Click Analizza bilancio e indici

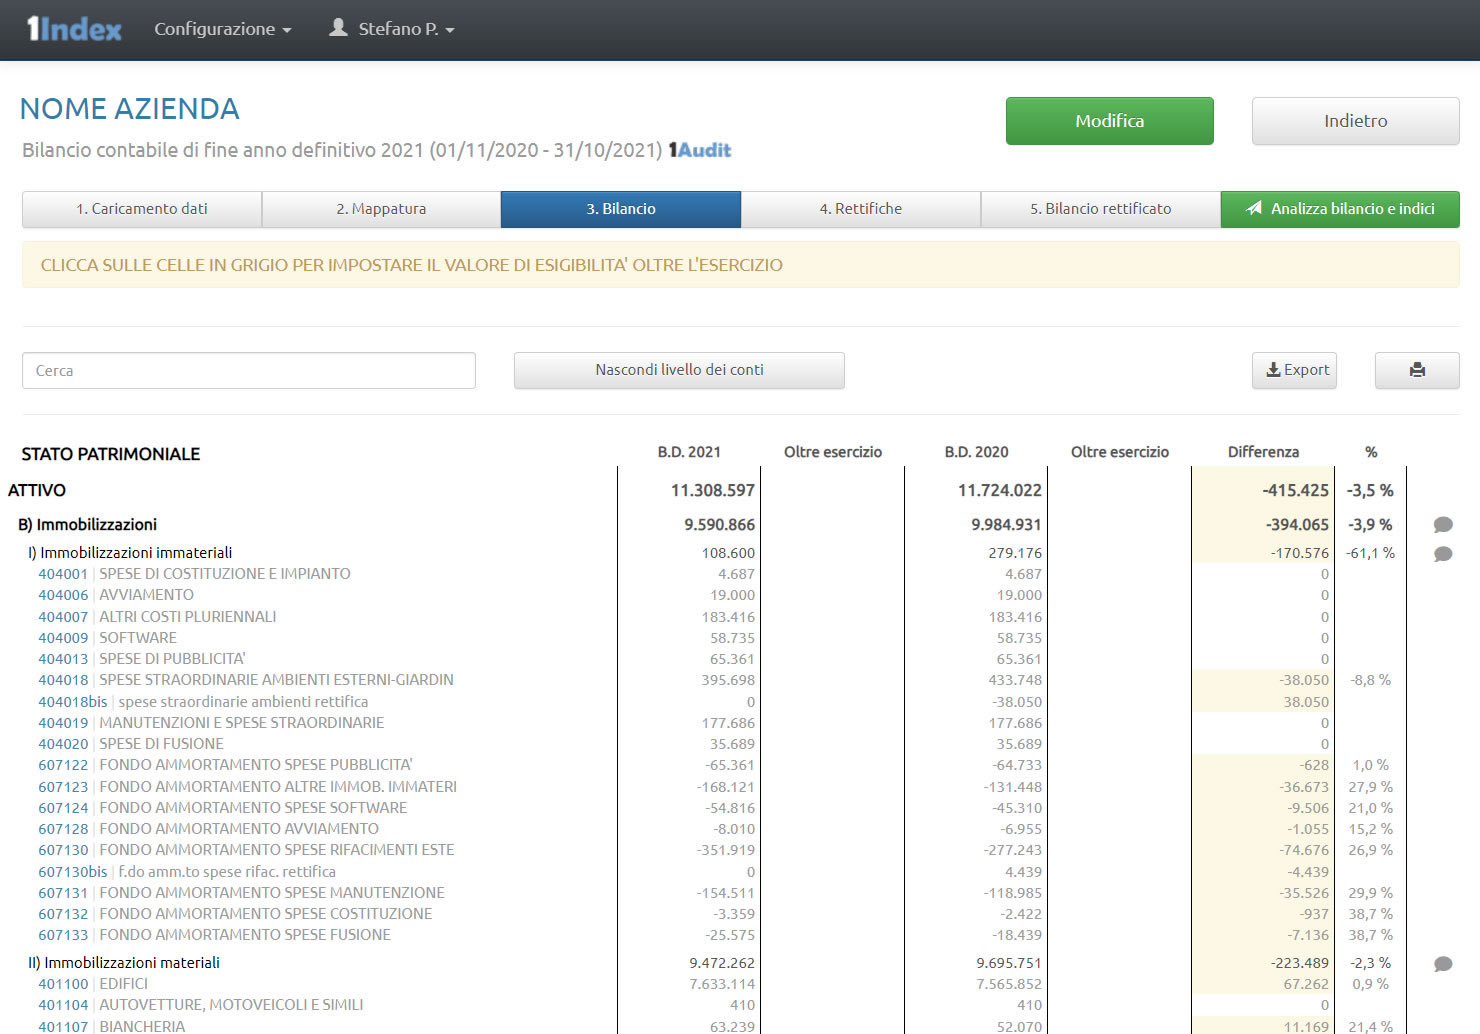click(x=1340, y=209)
